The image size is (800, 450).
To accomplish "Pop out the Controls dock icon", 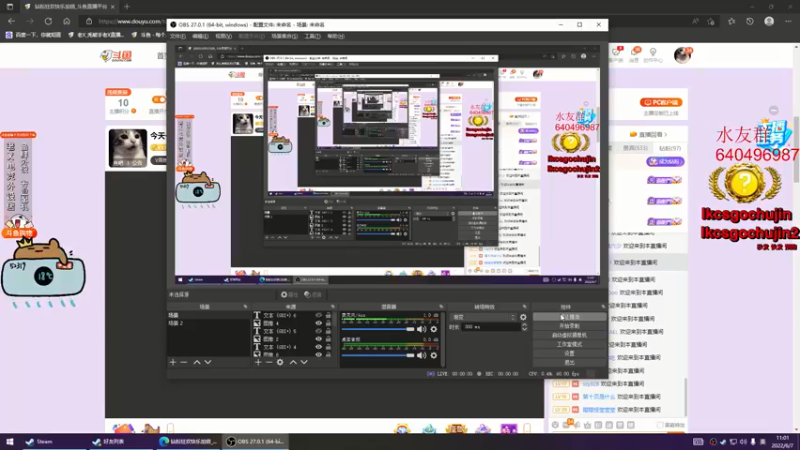I will (x=603, y=307).
